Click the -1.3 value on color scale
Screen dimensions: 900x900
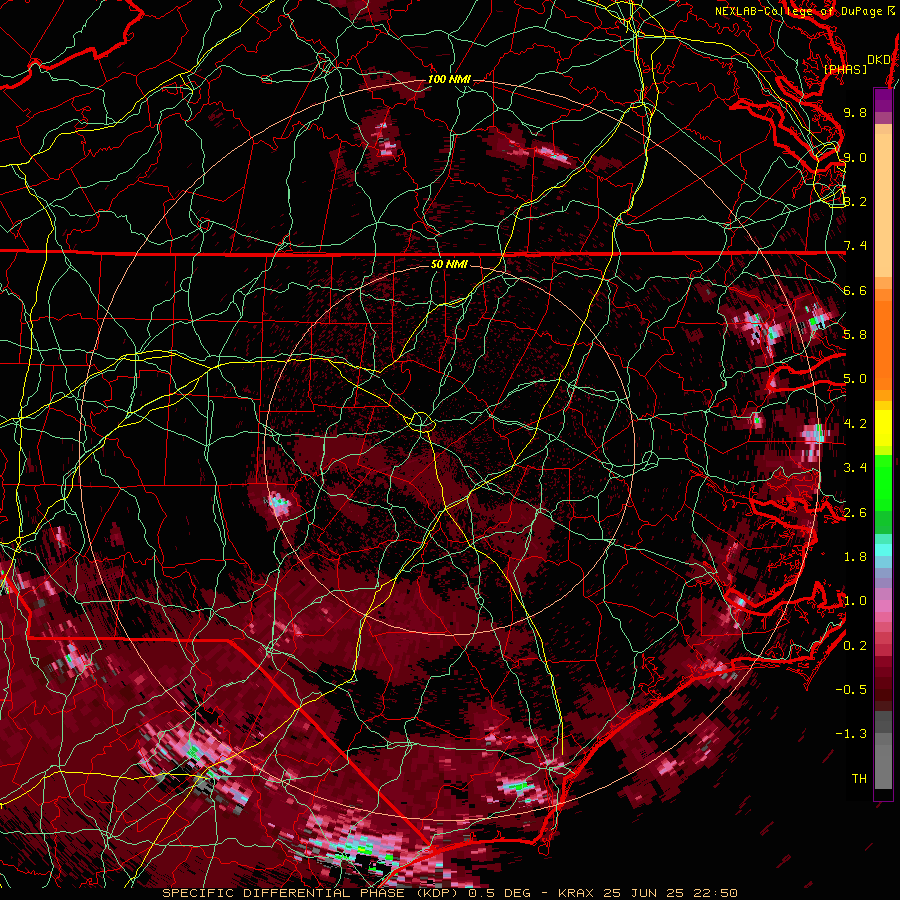[x=851, y=734]
